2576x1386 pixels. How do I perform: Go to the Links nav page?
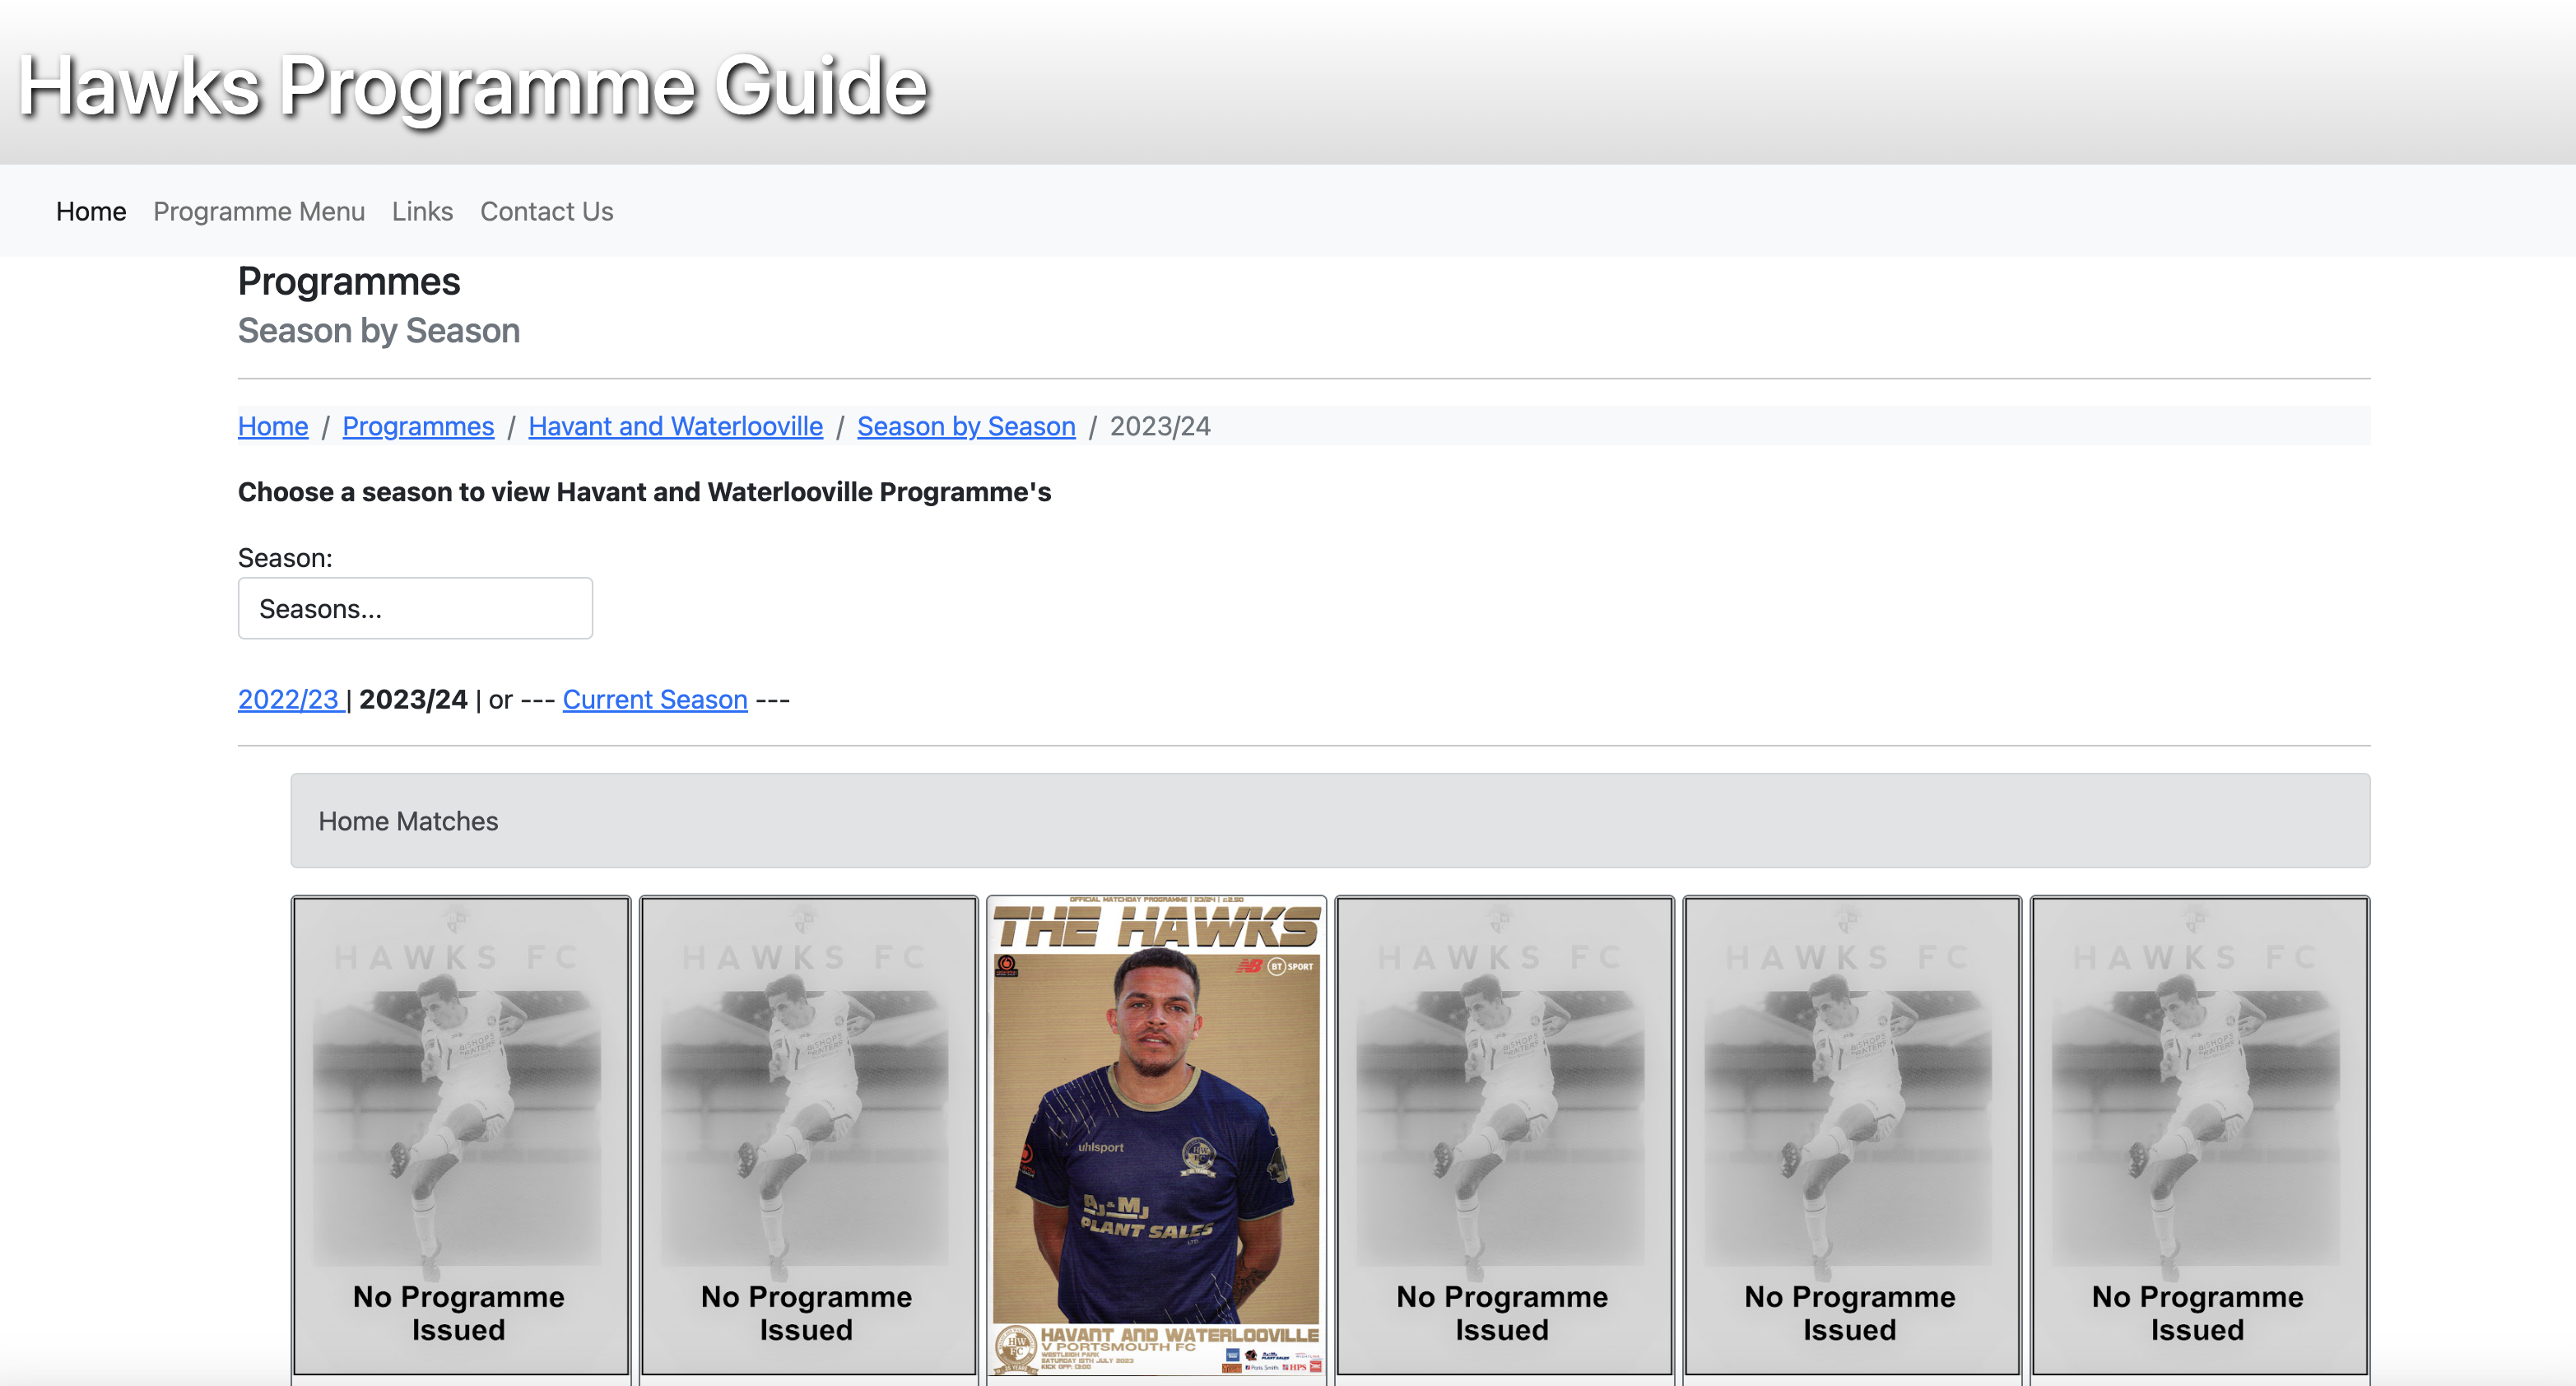(x=422, y=211)
